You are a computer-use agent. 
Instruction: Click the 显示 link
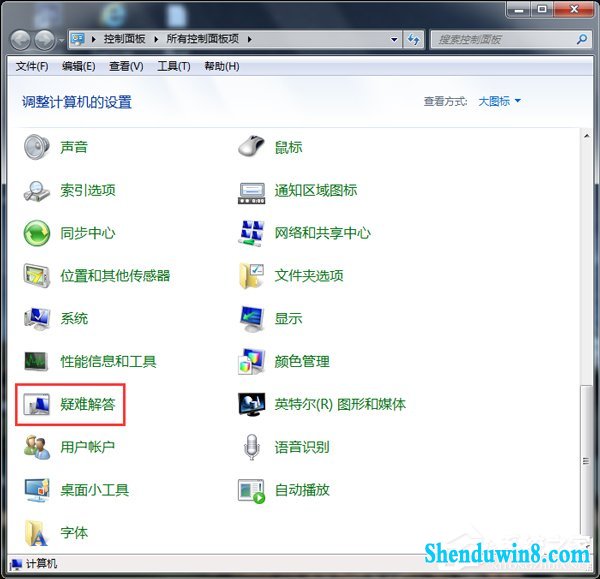pos(289,318)
